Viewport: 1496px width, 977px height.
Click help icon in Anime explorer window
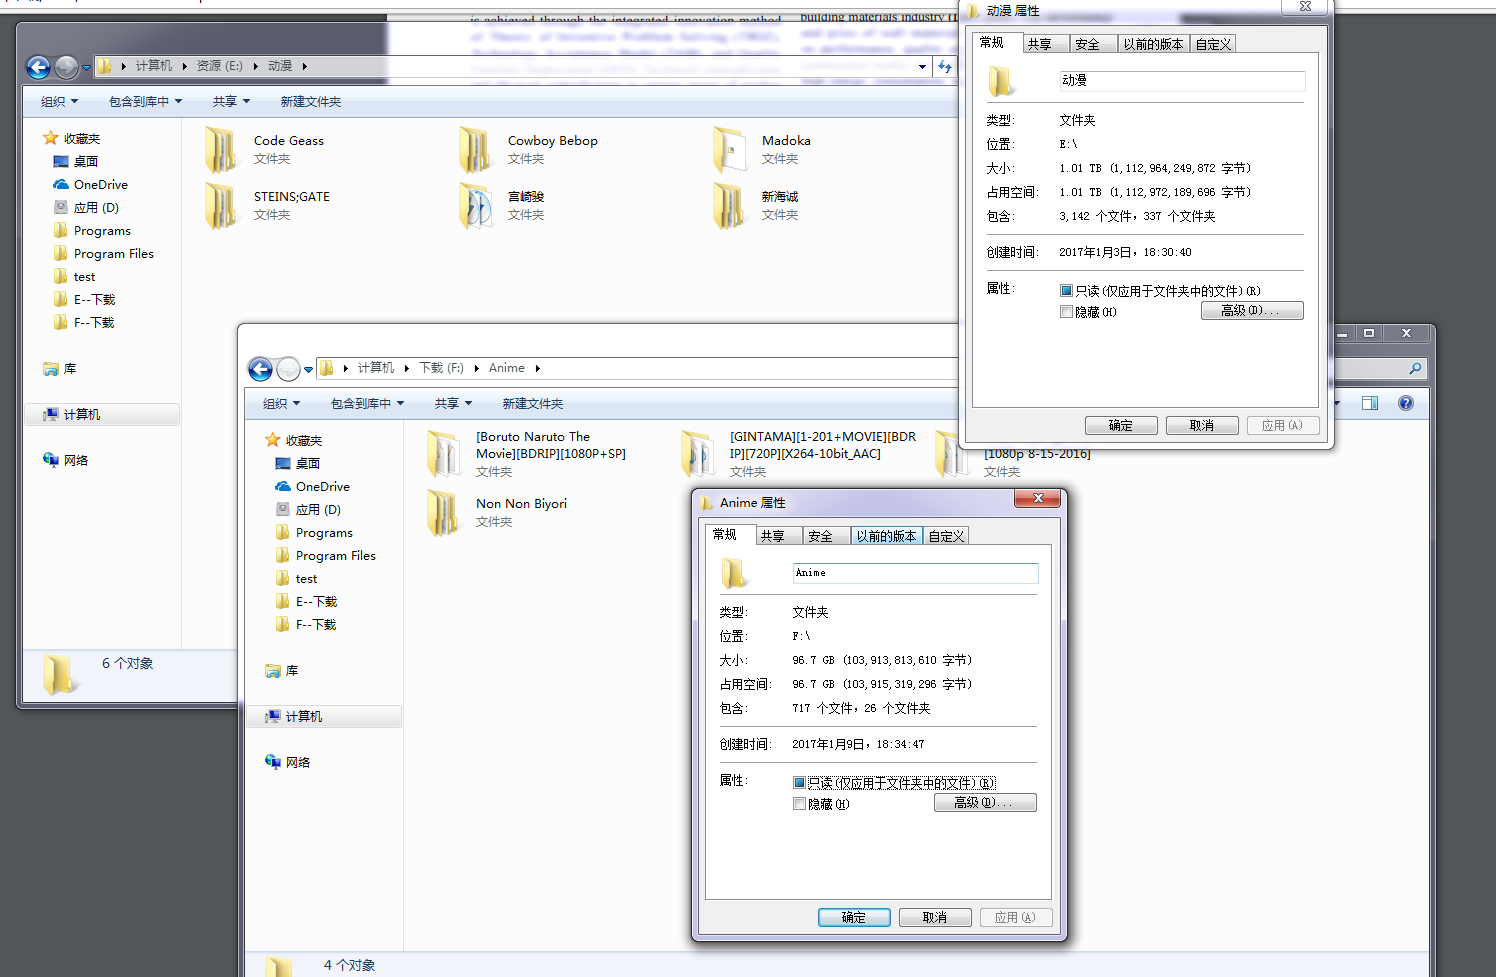point(1406,403)
